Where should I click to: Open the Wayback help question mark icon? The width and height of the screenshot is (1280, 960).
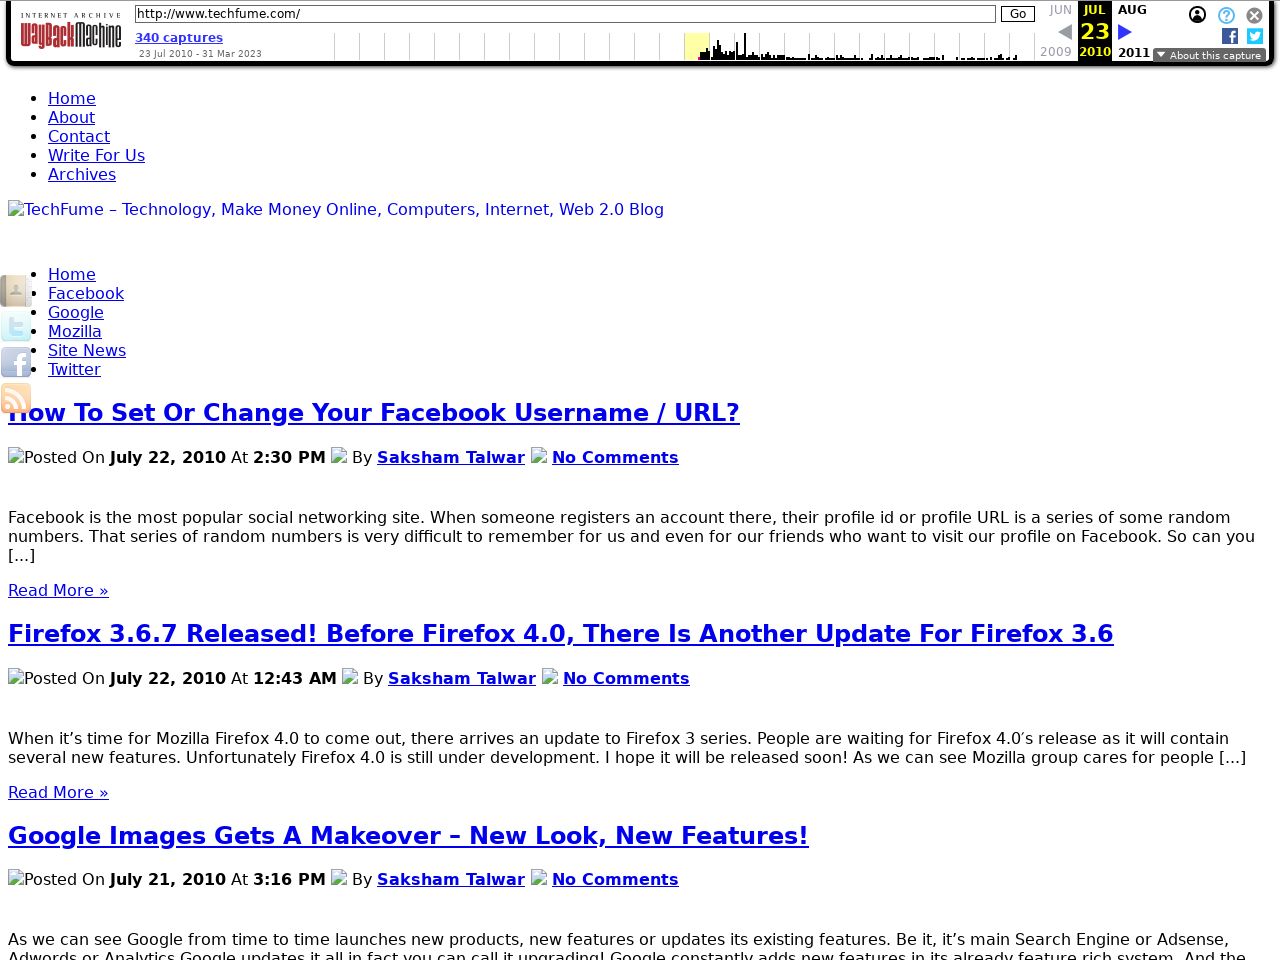pyautogui.click(x=1226, y=15)
